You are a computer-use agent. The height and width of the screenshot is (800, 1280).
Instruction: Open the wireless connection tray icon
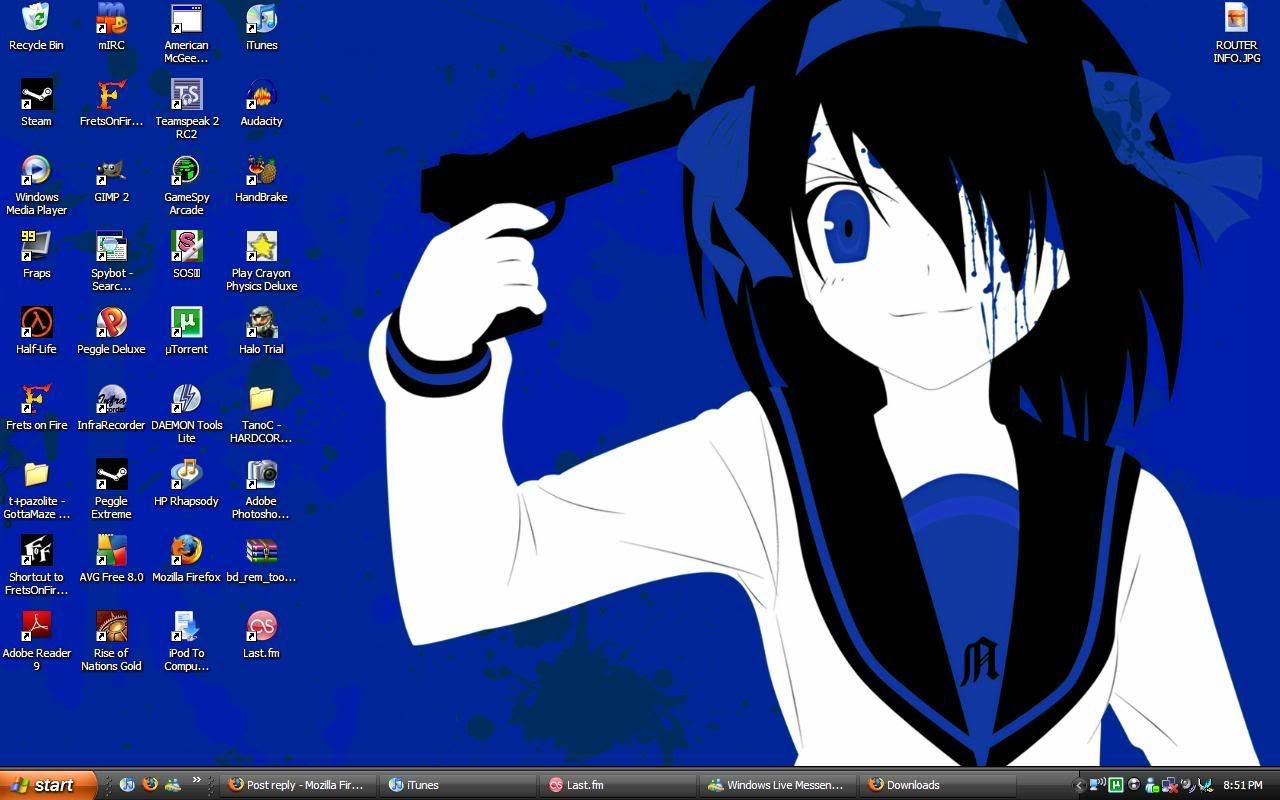pyautogui.click(x=1097, y=785)
